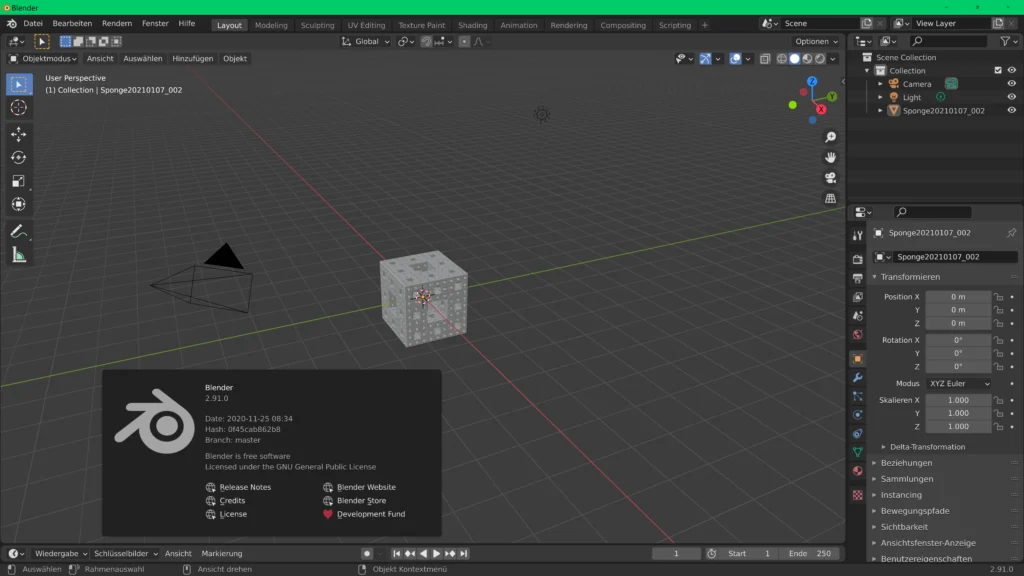
Task: Lock the Position X value
Action: click(999, 296)
